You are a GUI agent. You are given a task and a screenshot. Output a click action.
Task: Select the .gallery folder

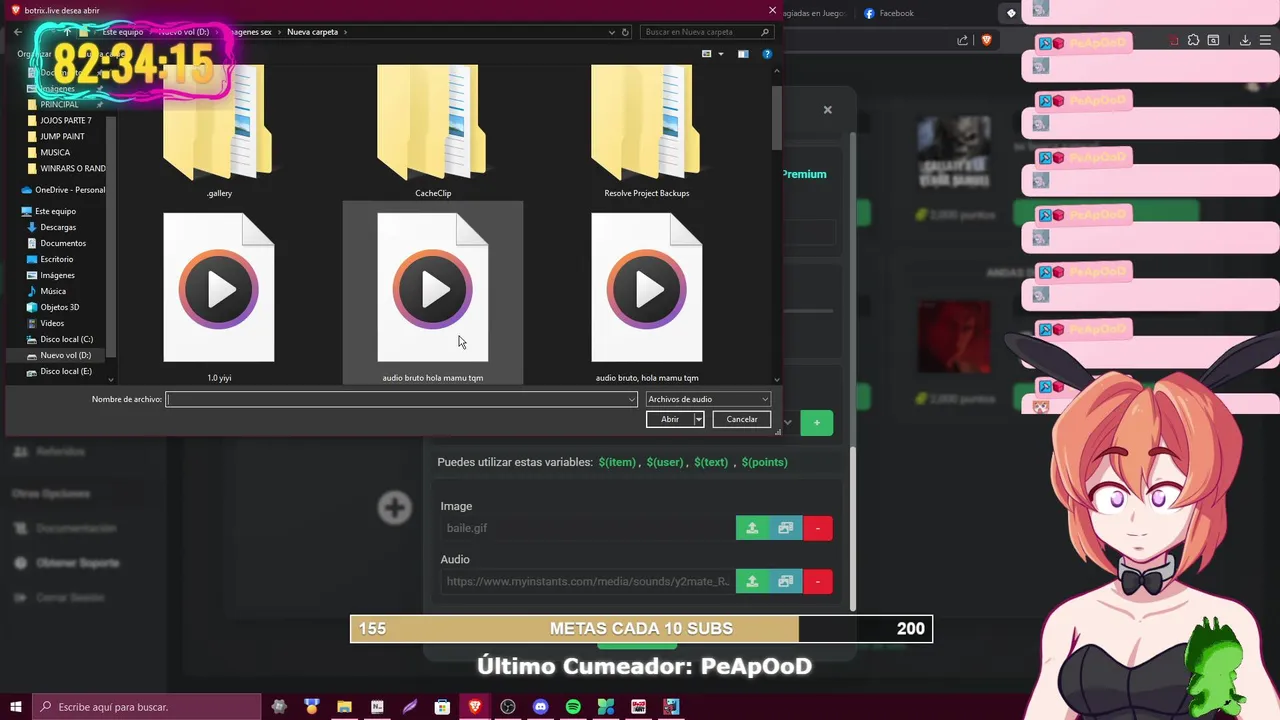[x=219, y=130]
